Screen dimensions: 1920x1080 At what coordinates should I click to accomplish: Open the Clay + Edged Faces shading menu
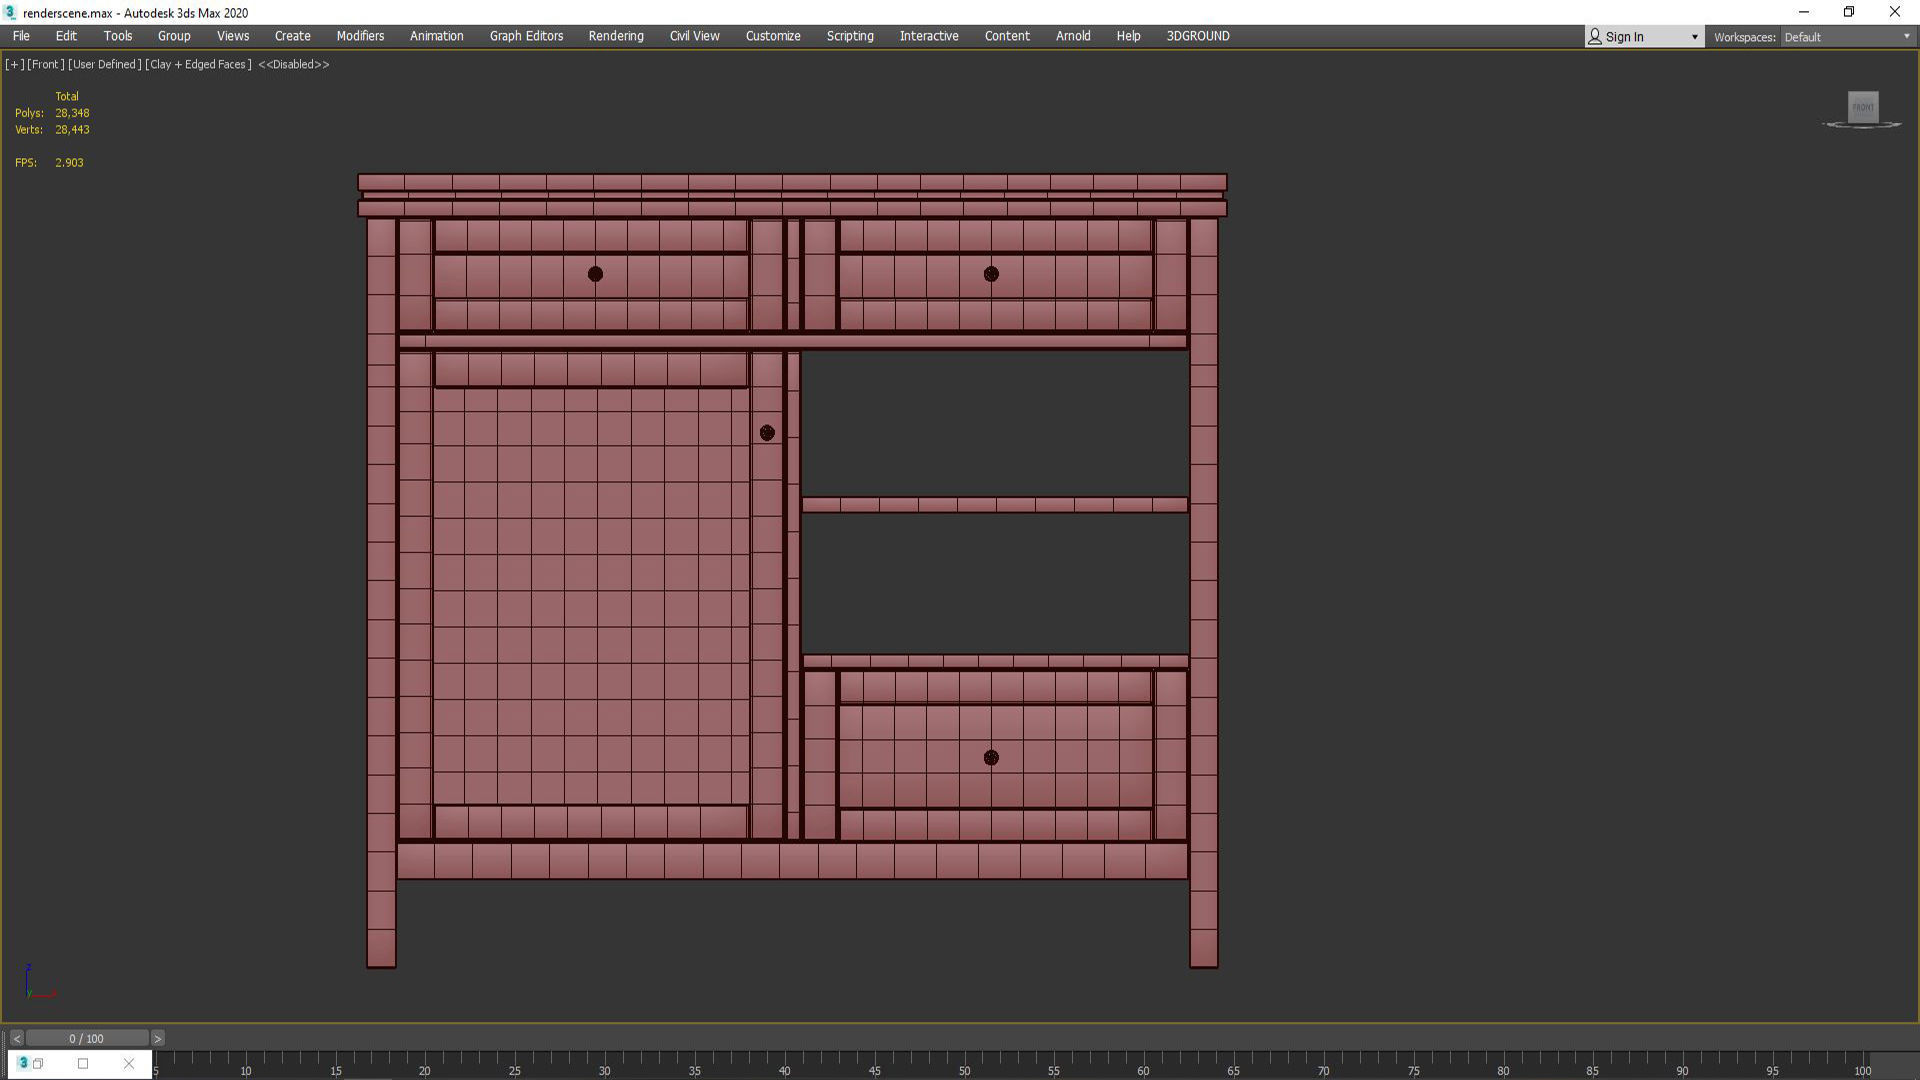[x=198, y=64]
